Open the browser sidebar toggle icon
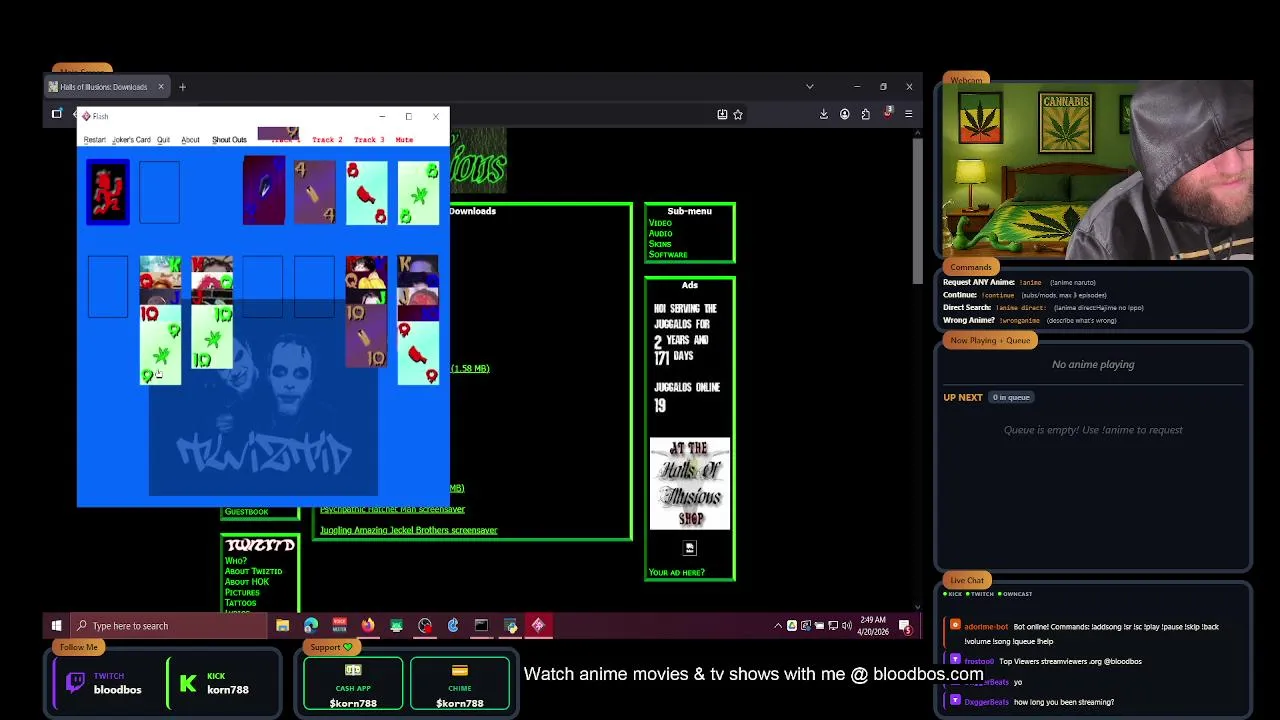1280x720 pixels. point(57,114)
